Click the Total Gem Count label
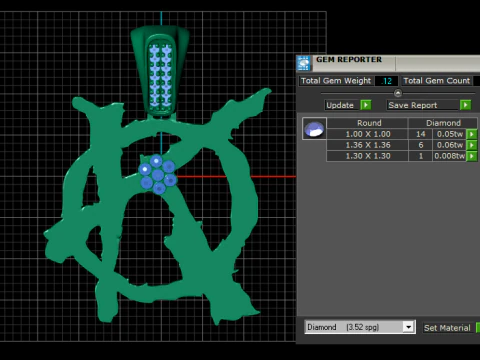This screenshot has height=360, width=480. point(436,81)
